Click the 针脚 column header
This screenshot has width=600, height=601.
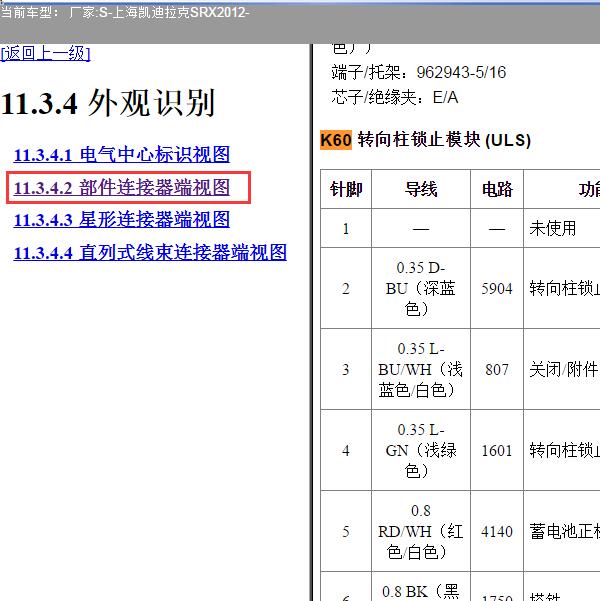pyautogui.click(x=346, y=189)
